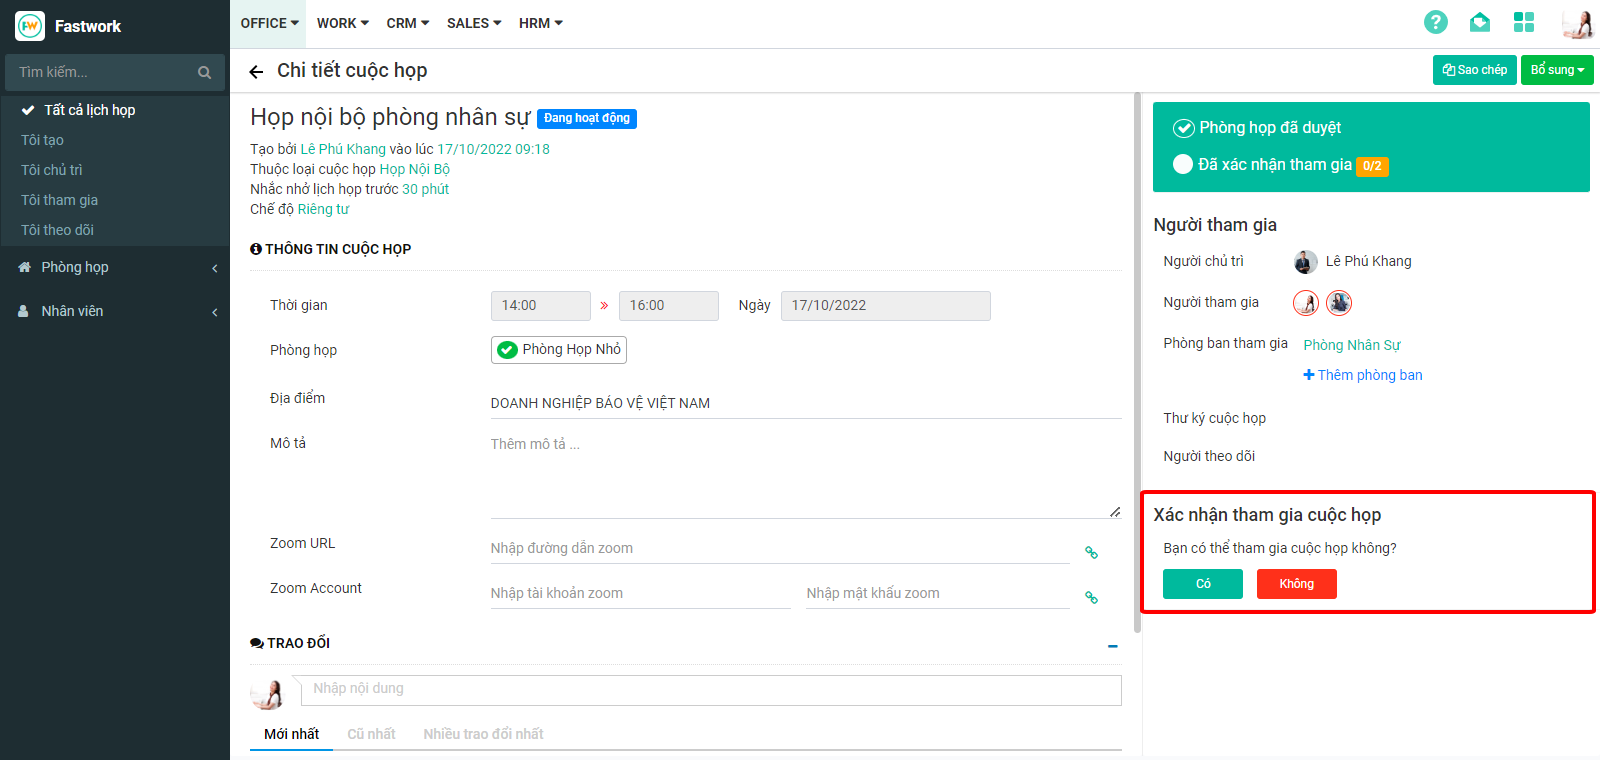1600x760 pixels.
Task: Click the Zoom Account link icon
Action: (x=1091, y=597)
